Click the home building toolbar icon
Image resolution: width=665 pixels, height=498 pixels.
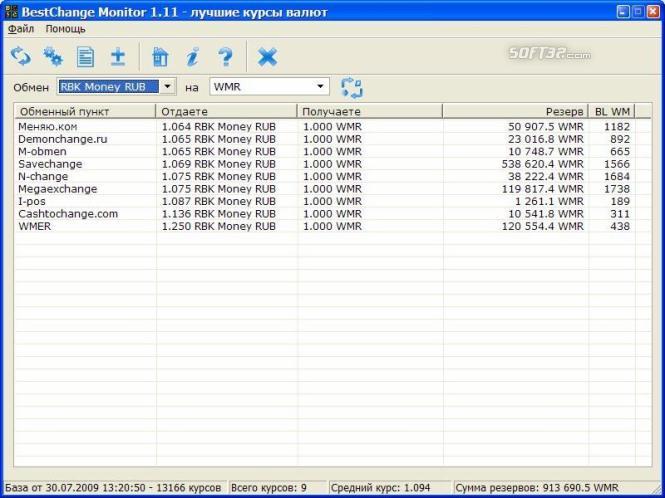pos(160,57)
